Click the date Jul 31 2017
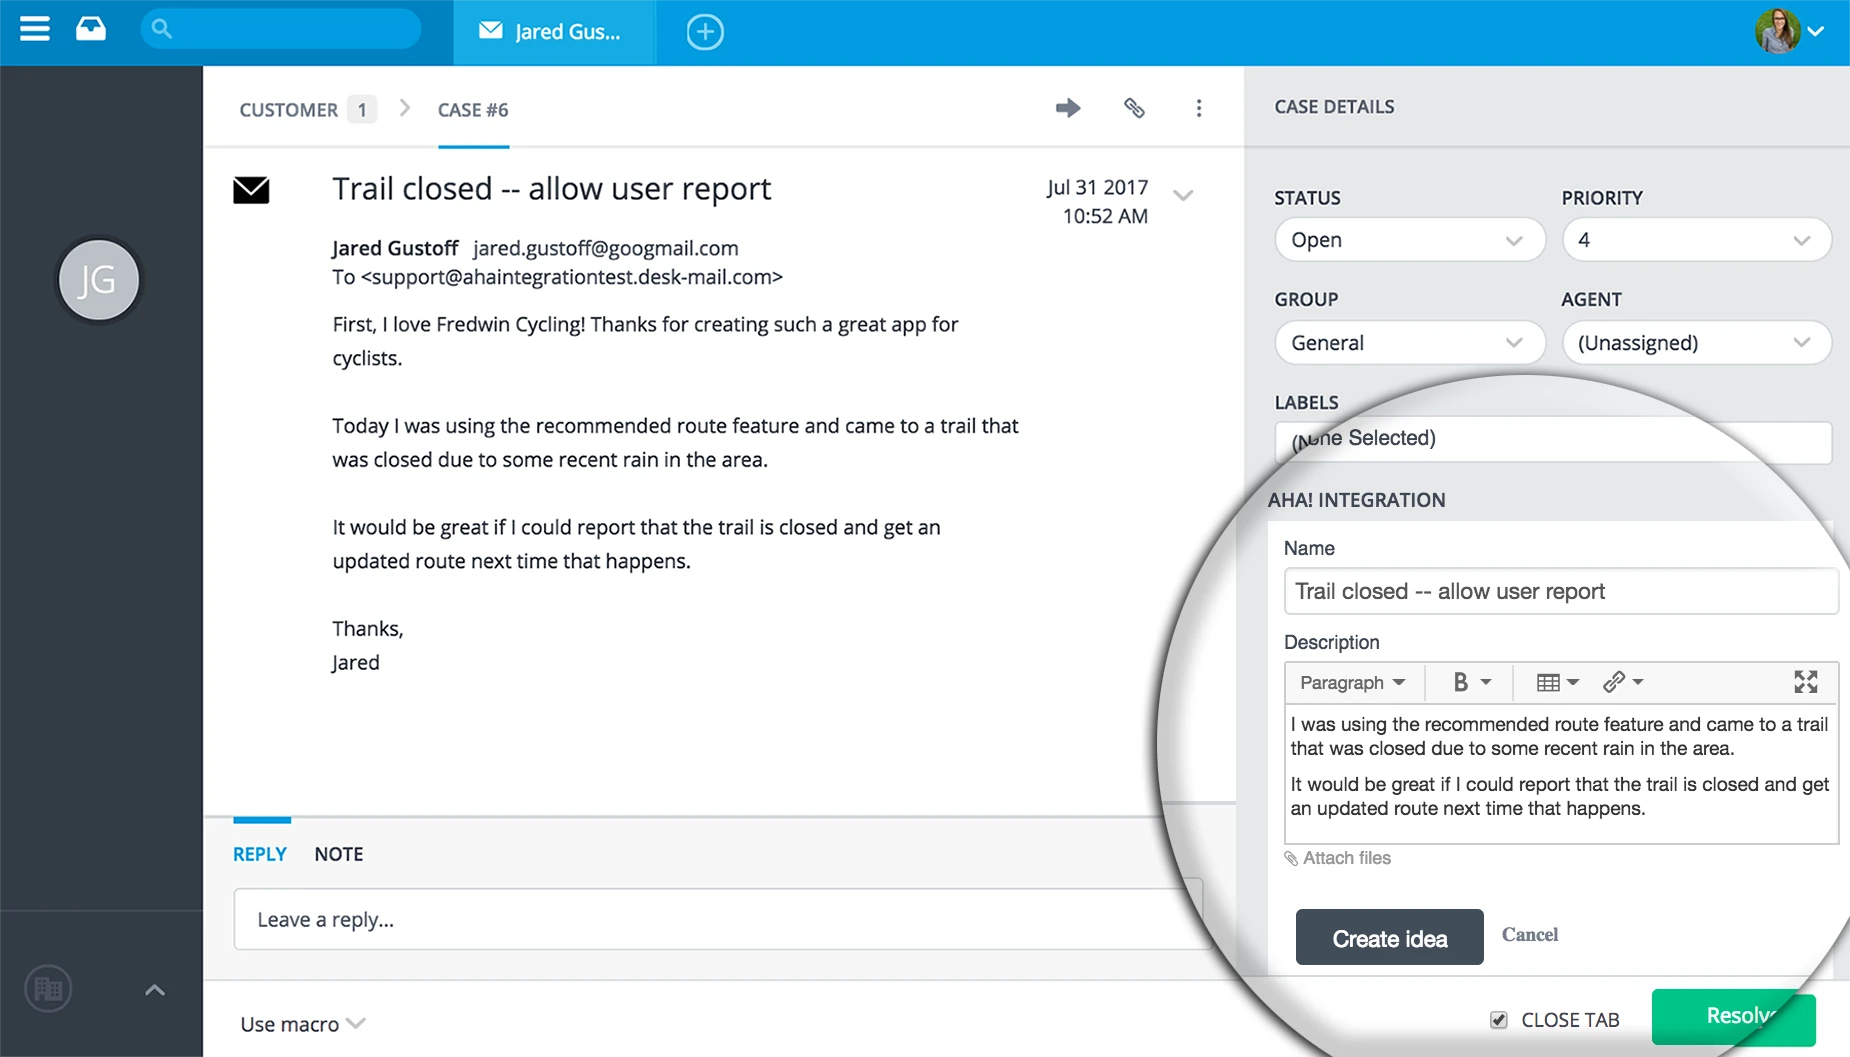The height and width of the screenshot is (1057, 1850). click(1097, 187)
